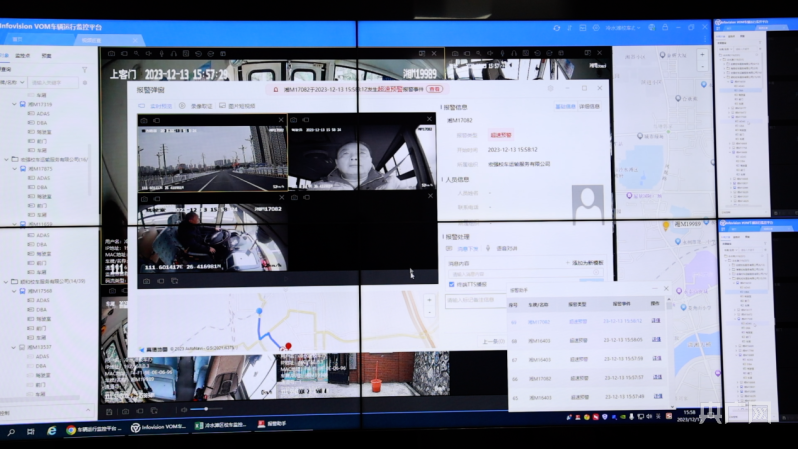This screenshot has width=798, height=449.
Task: Open the search type dropdown in the tree panel
Action: [x=13, y=82]
